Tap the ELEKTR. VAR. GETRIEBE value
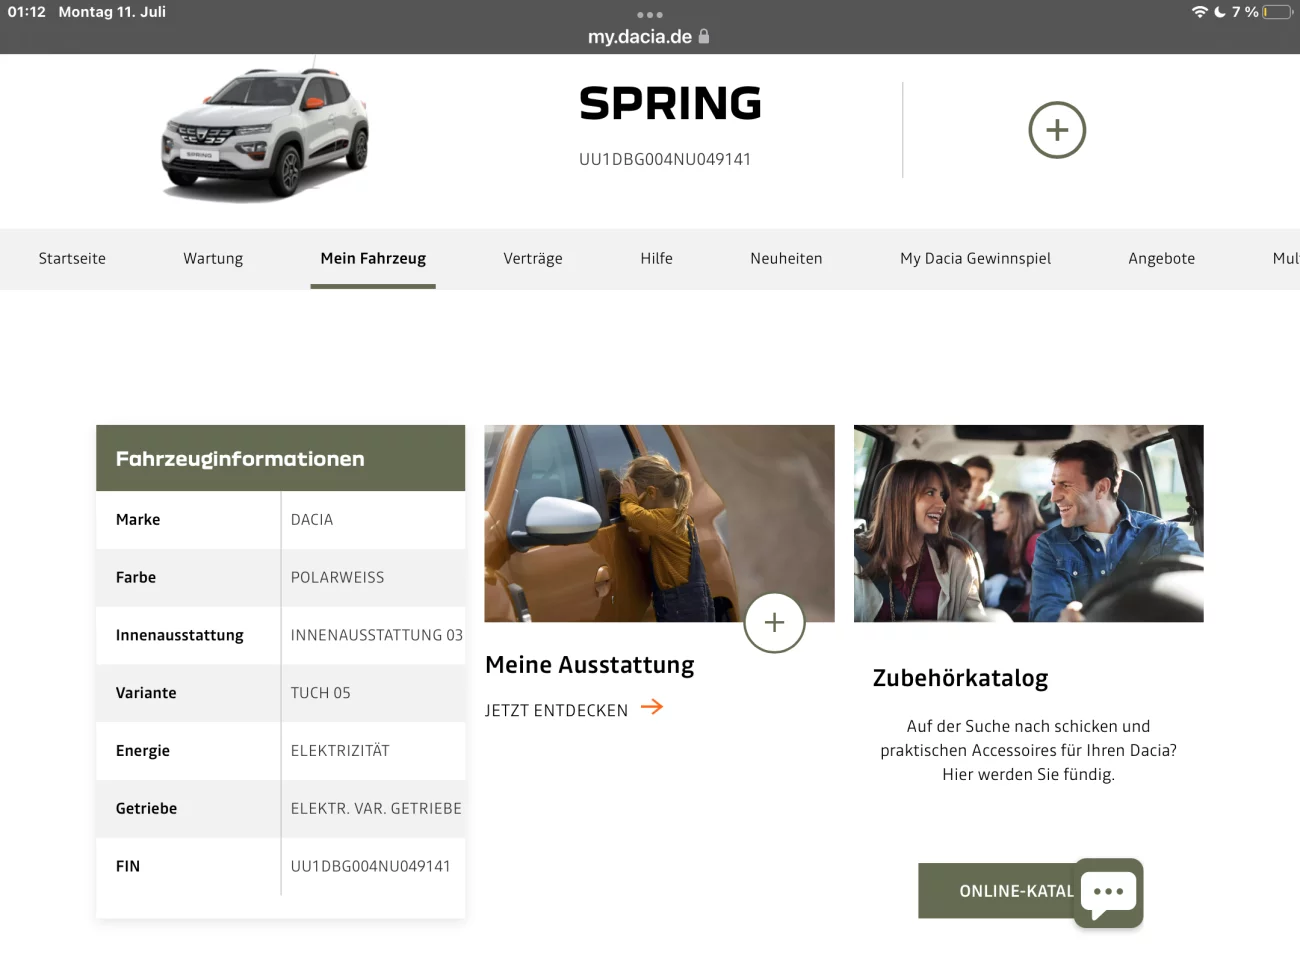1300x975 pixels. [376, 808]
